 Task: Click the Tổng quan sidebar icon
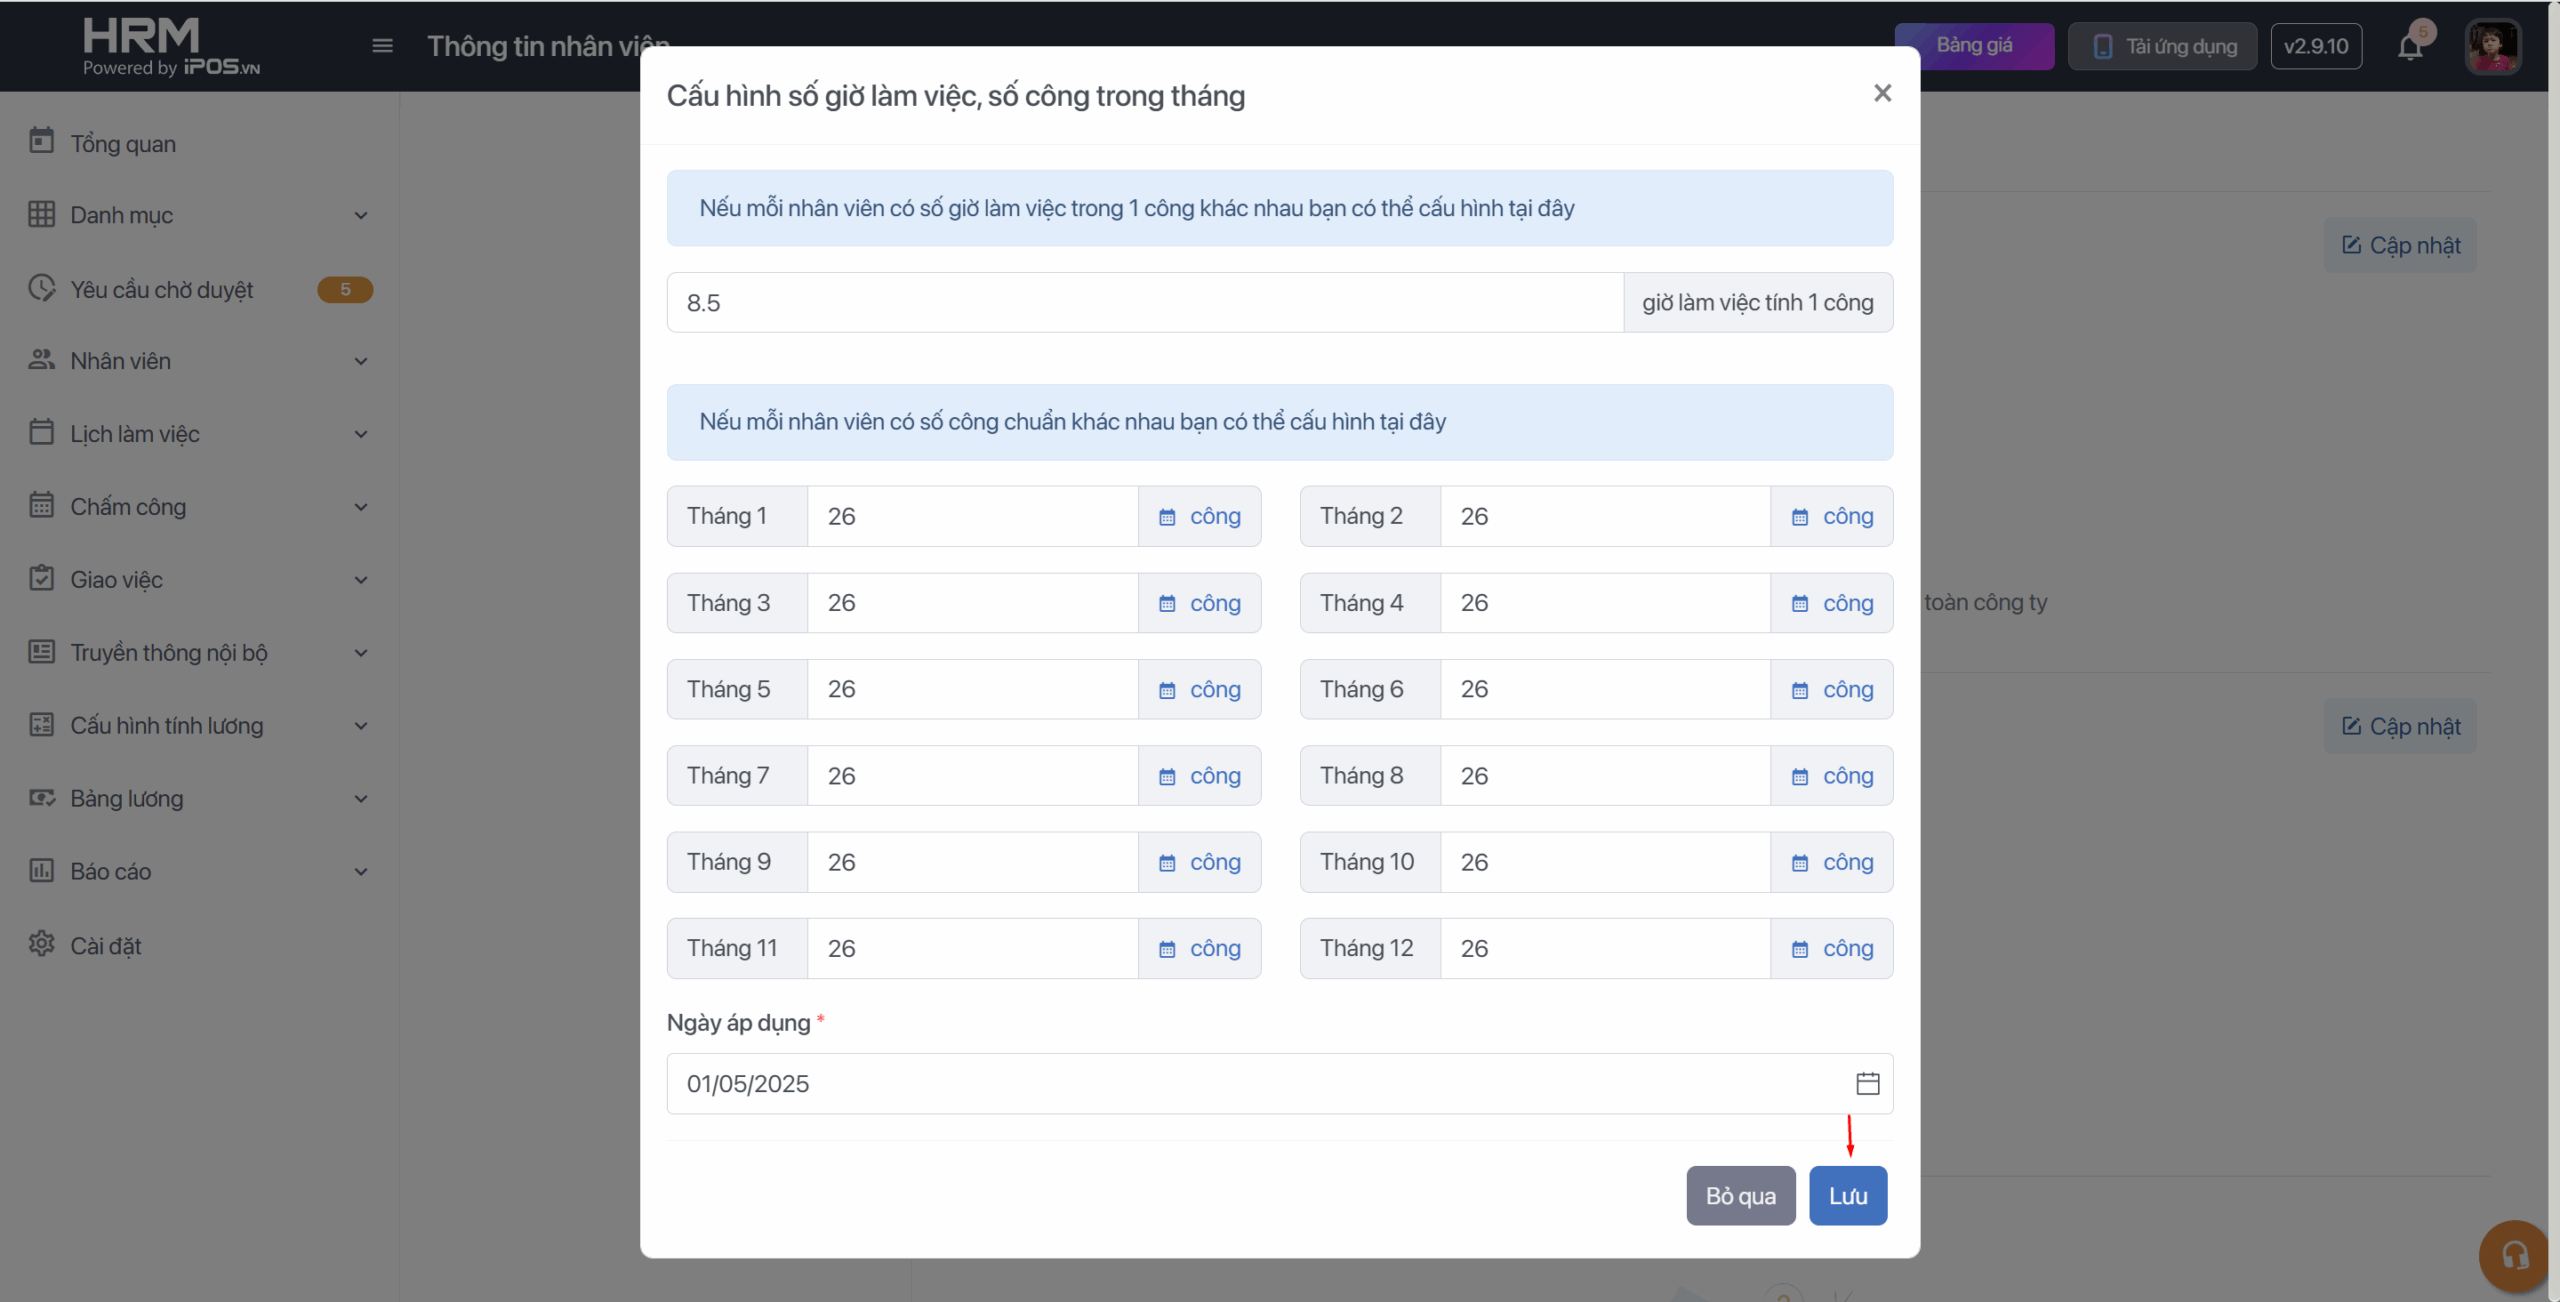pyautogui.click(x=41, y=142)
